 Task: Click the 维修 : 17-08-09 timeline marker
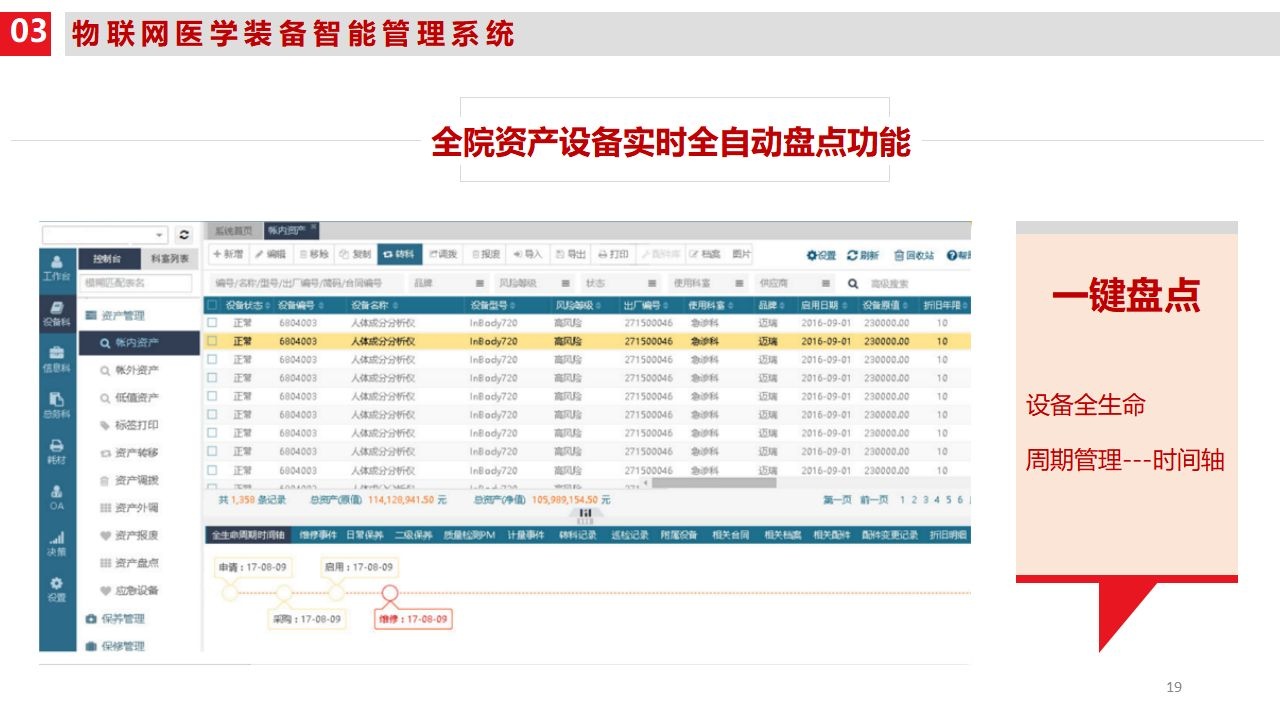[414, 620]
